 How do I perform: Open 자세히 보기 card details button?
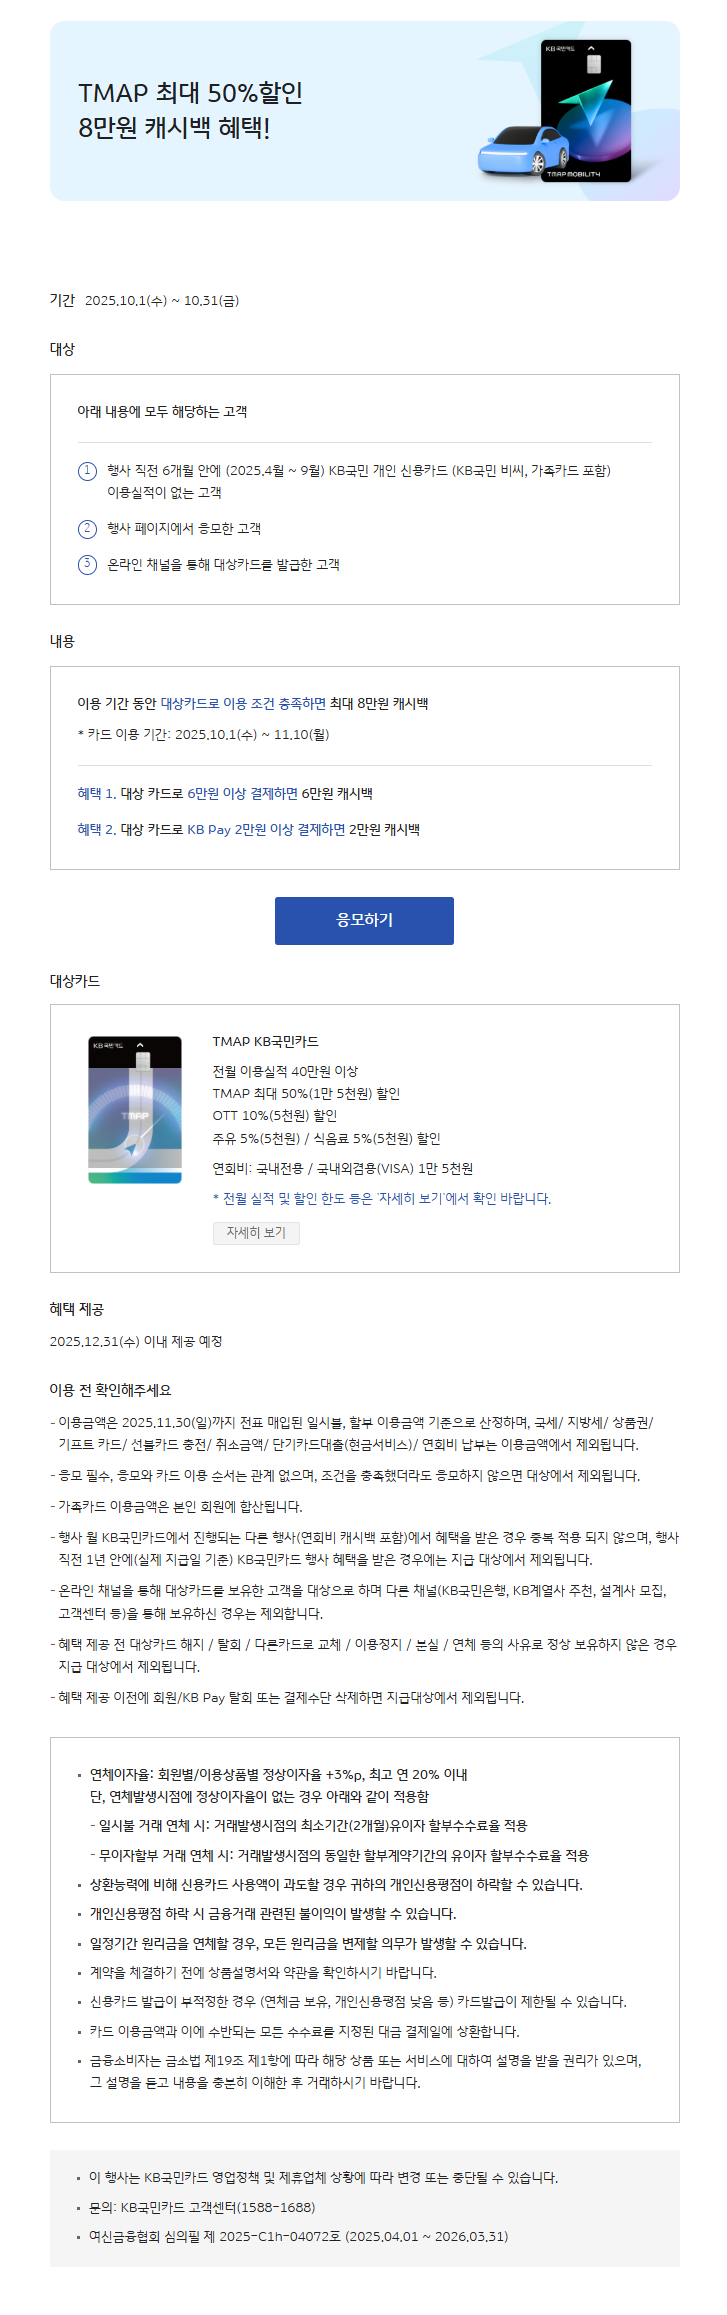(x=256, y=1232)
